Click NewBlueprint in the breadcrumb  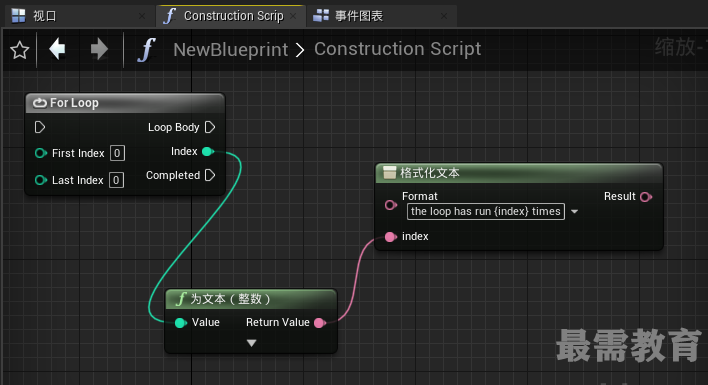coord(231,50)
